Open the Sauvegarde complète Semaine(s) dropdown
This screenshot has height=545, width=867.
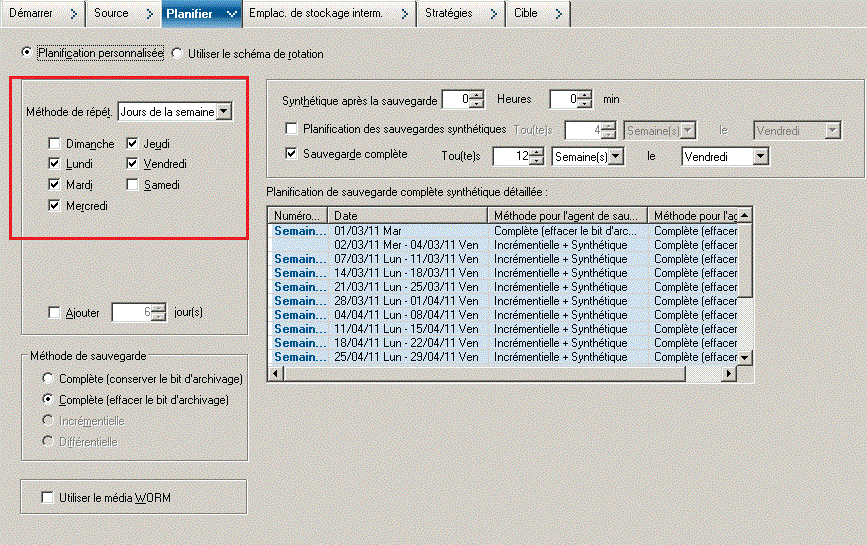(x=616, y=157)
